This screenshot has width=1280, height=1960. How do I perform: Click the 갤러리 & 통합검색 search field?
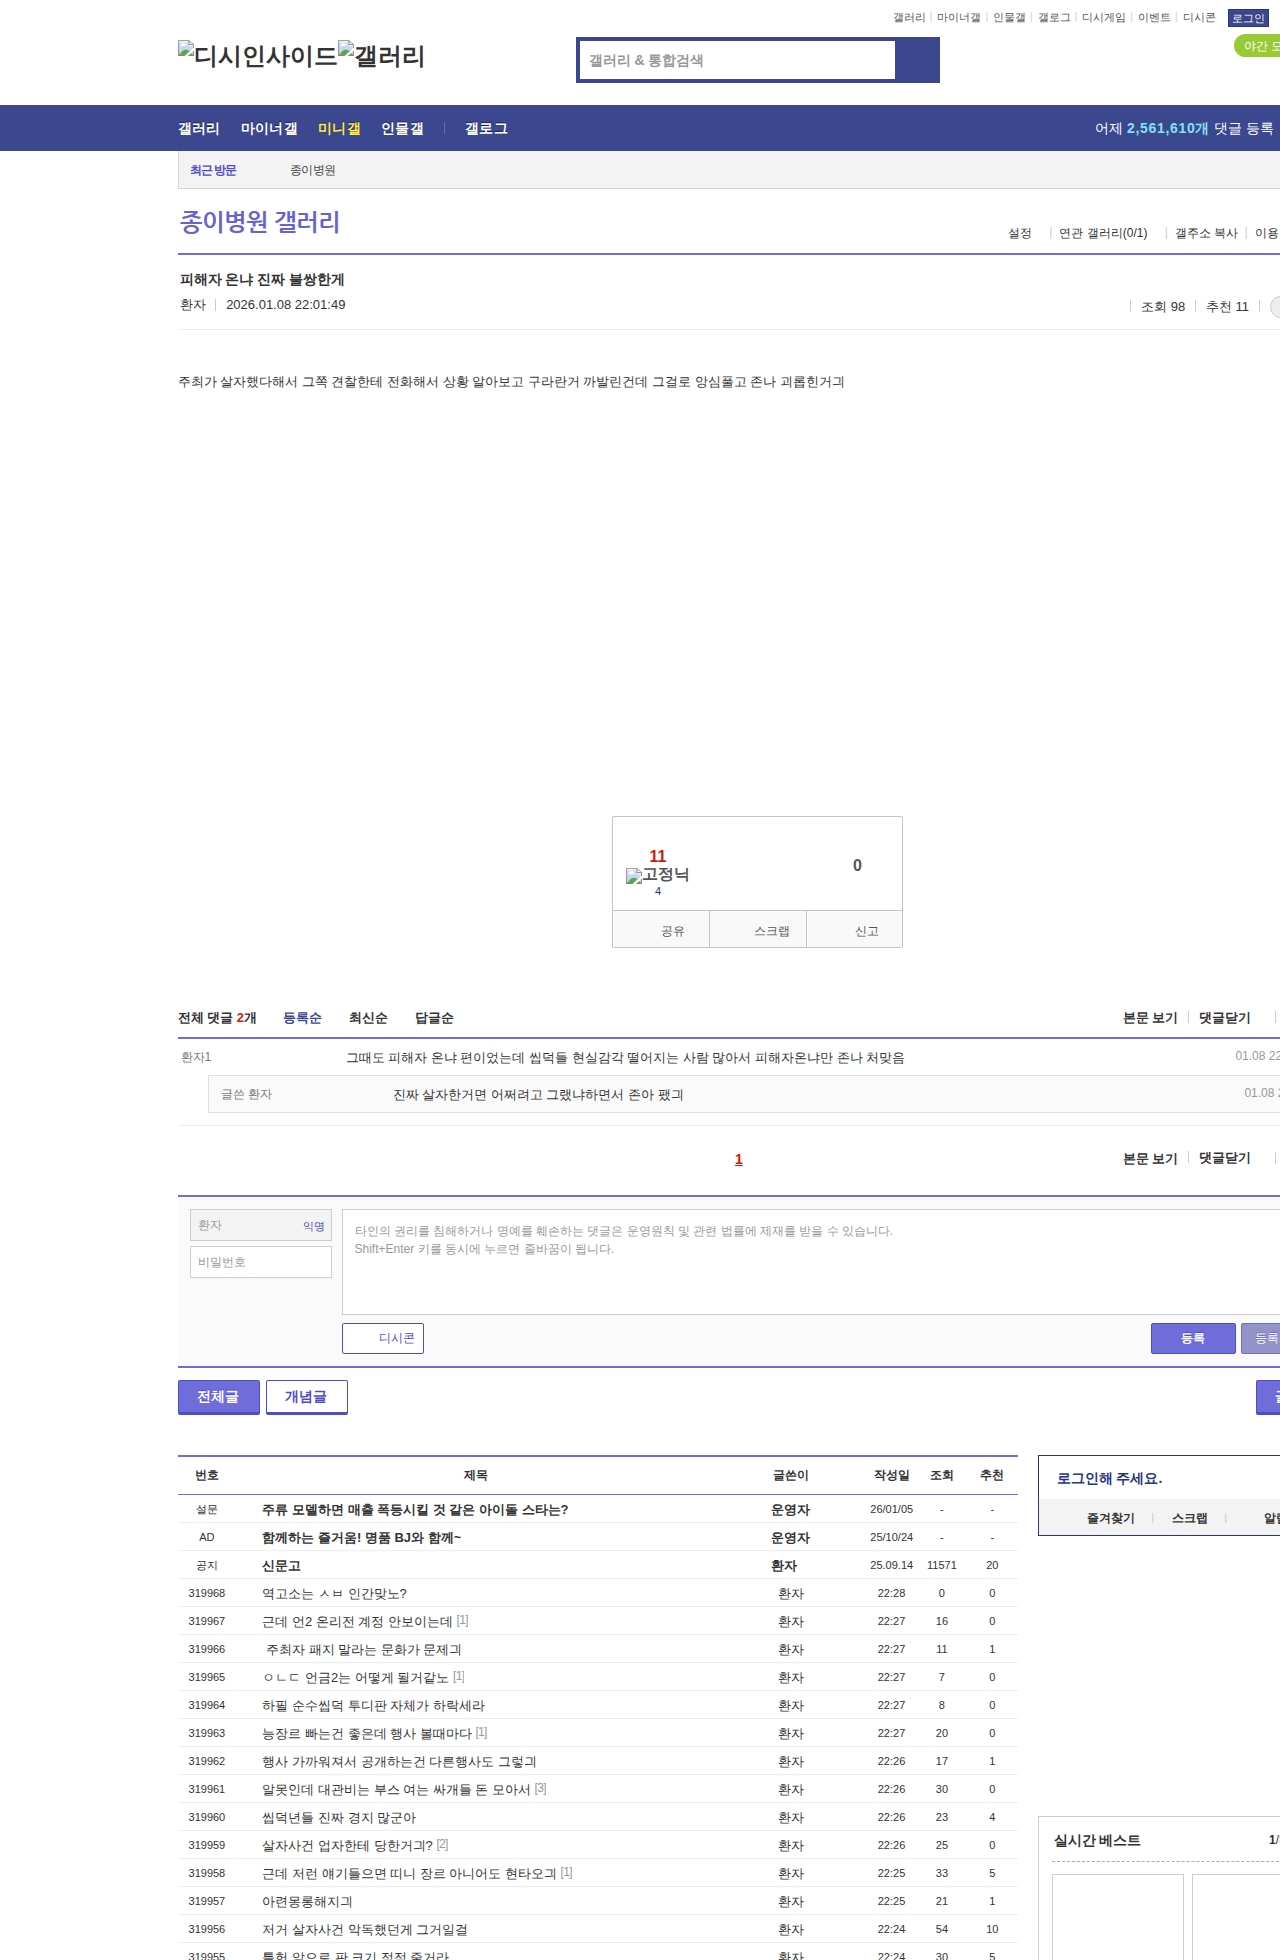click(737, 60)
